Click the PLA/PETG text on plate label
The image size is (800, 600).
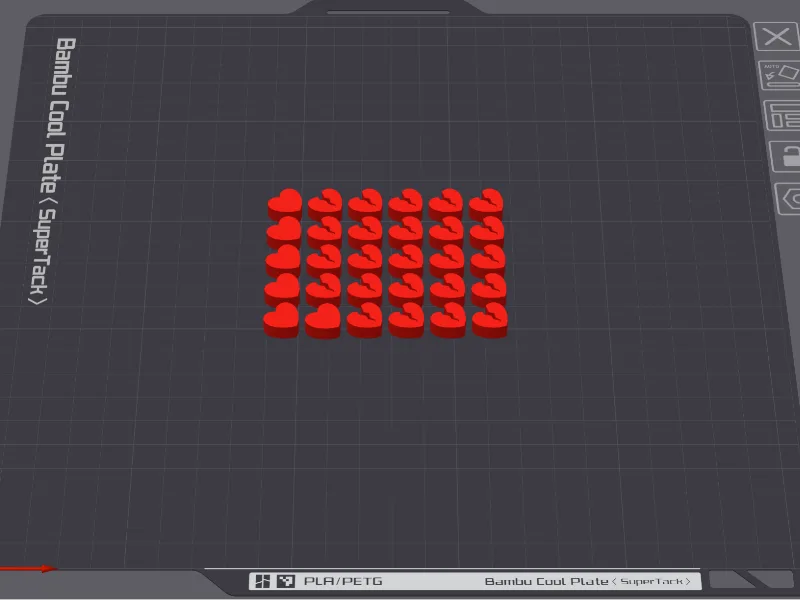click(x=343, y=581)
